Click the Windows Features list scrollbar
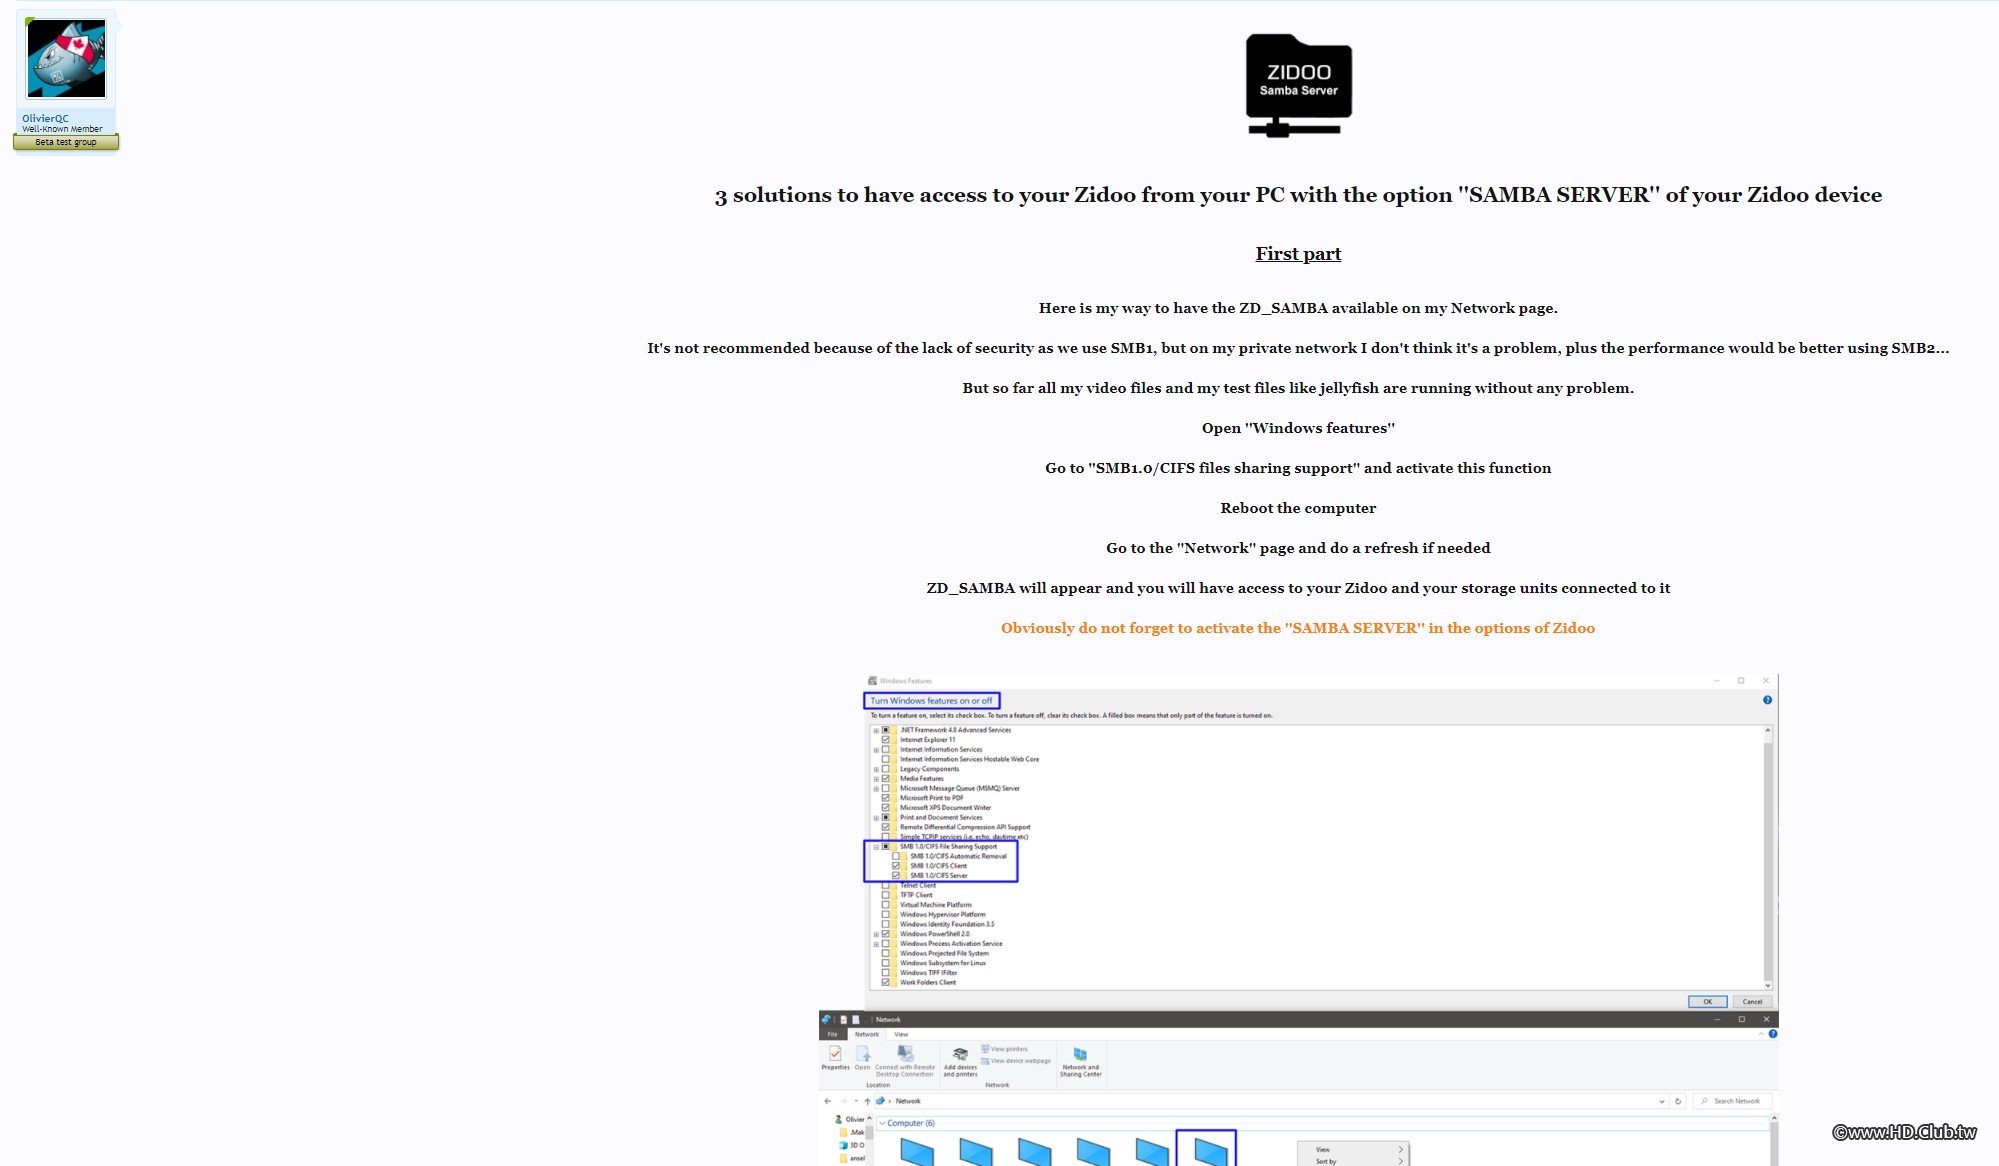The height and width of the screenshot is (1166, 1999). [1767, 857]
